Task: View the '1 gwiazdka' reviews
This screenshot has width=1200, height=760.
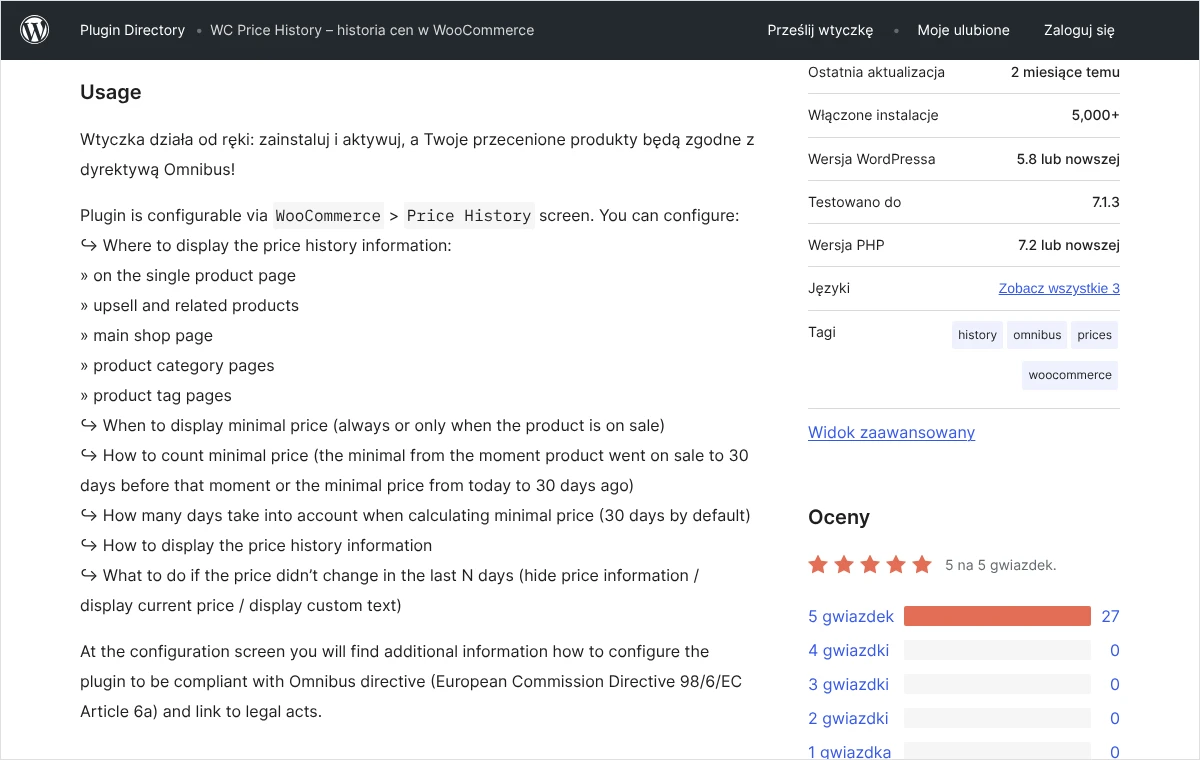Action: 849,751
